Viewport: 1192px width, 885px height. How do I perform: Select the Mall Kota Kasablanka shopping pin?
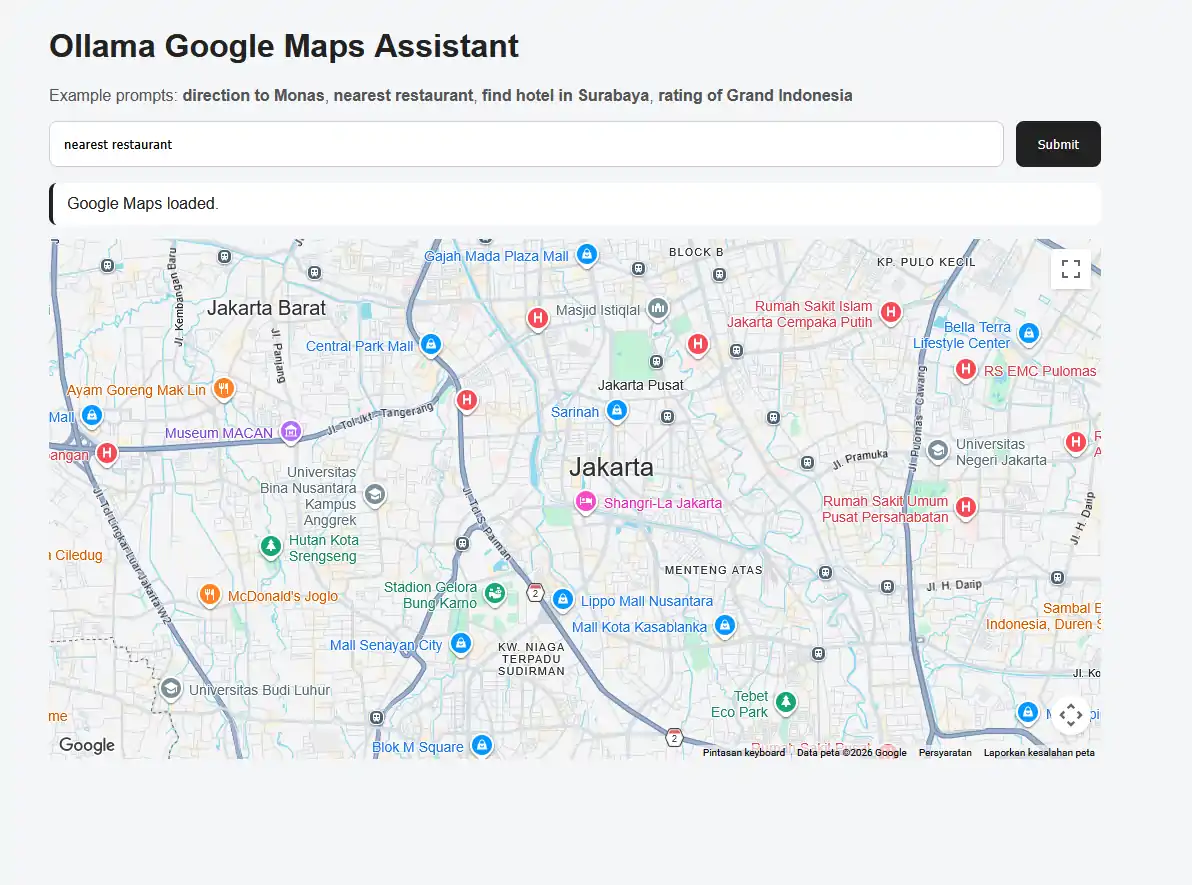click(724, 625)
